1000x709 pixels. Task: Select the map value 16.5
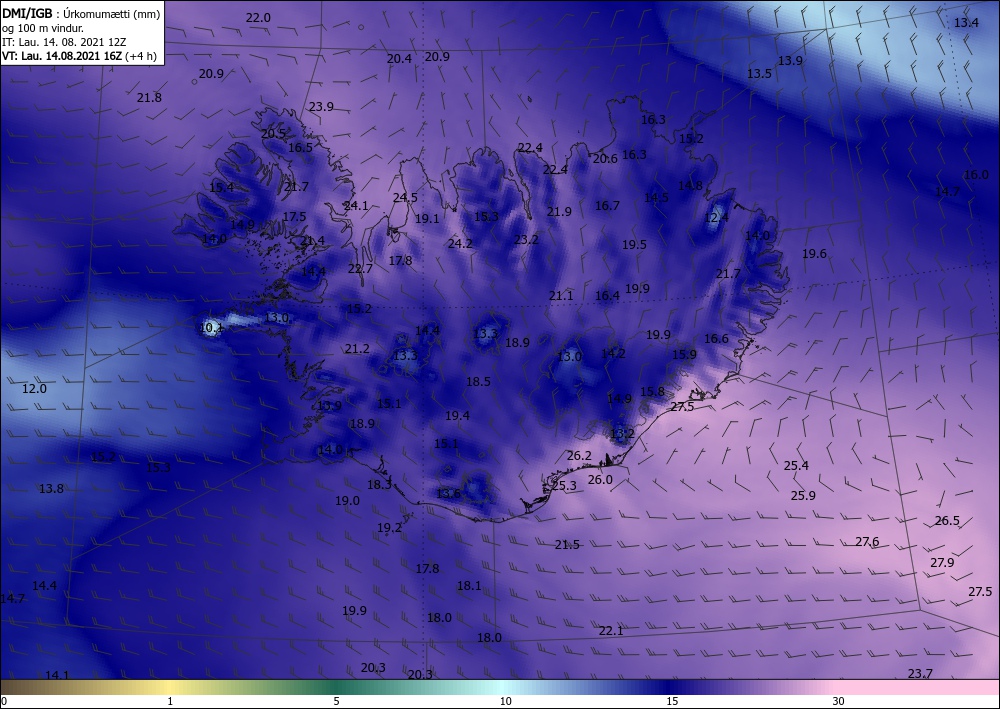click(x=300, y=147)
